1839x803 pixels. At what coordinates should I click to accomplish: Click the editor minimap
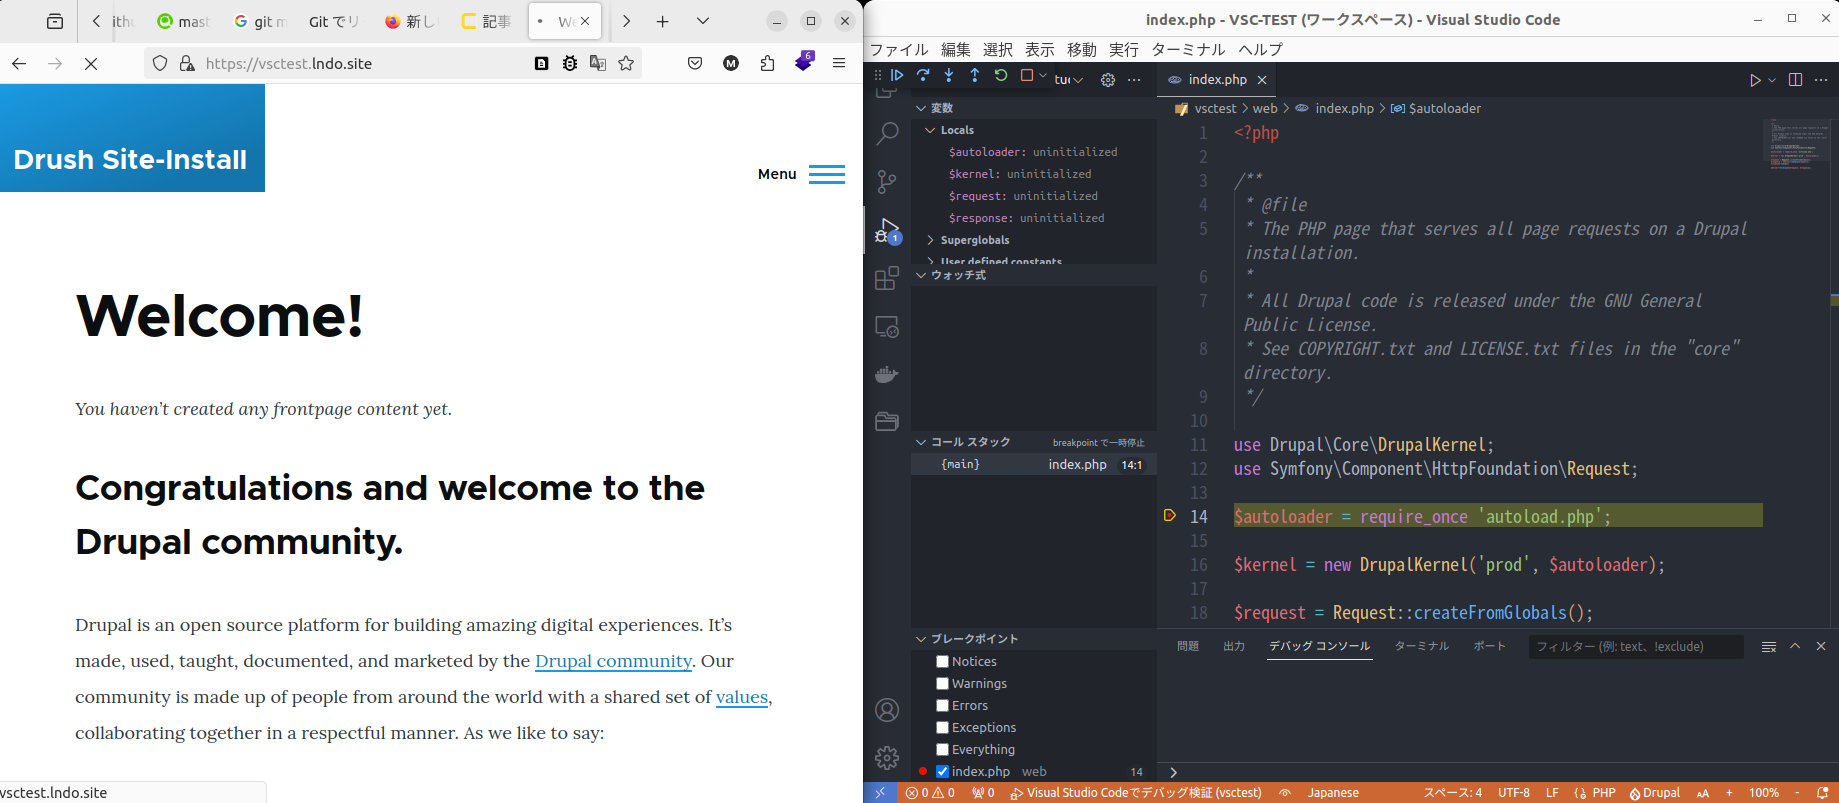1797,146
